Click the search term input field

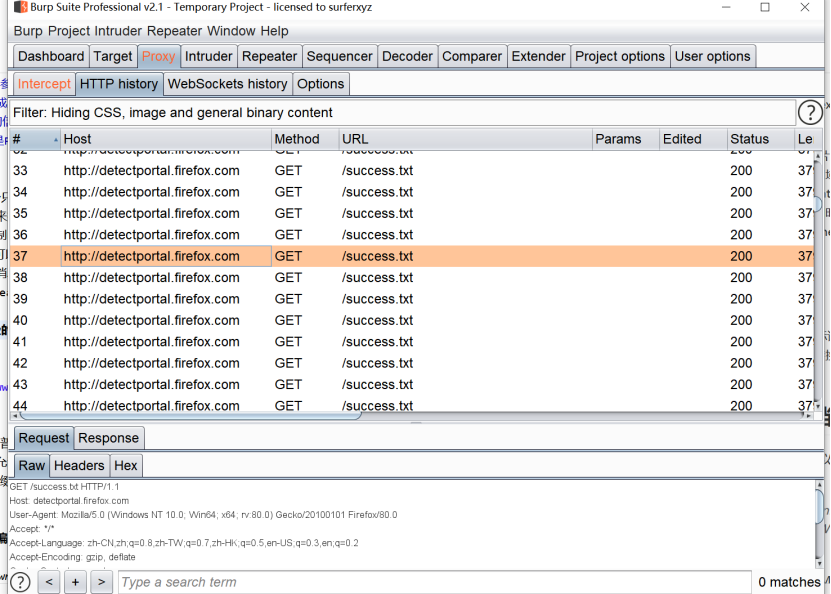click(x=433, y=582)
